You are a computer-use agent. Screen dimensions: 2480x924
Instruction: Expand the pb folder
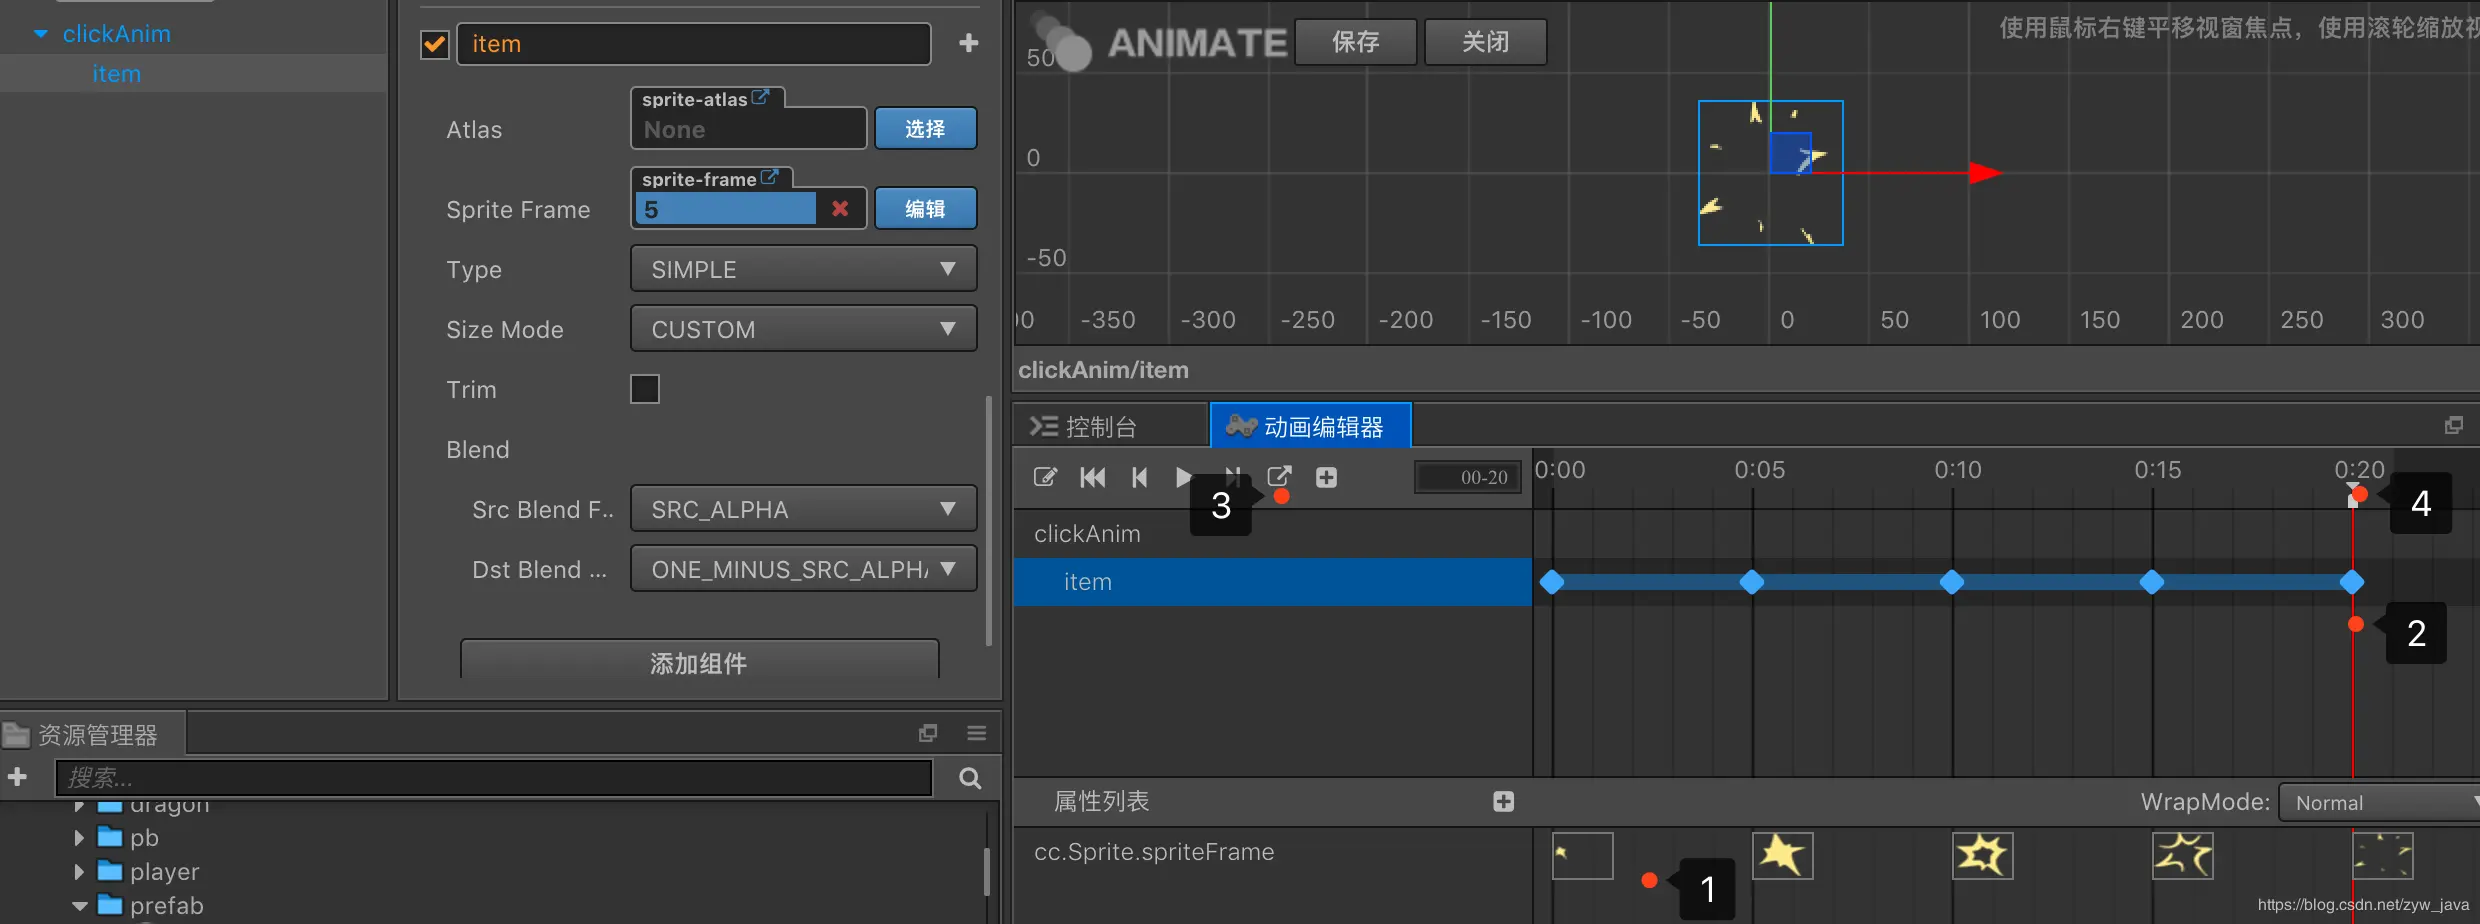[x=79, y=837]
